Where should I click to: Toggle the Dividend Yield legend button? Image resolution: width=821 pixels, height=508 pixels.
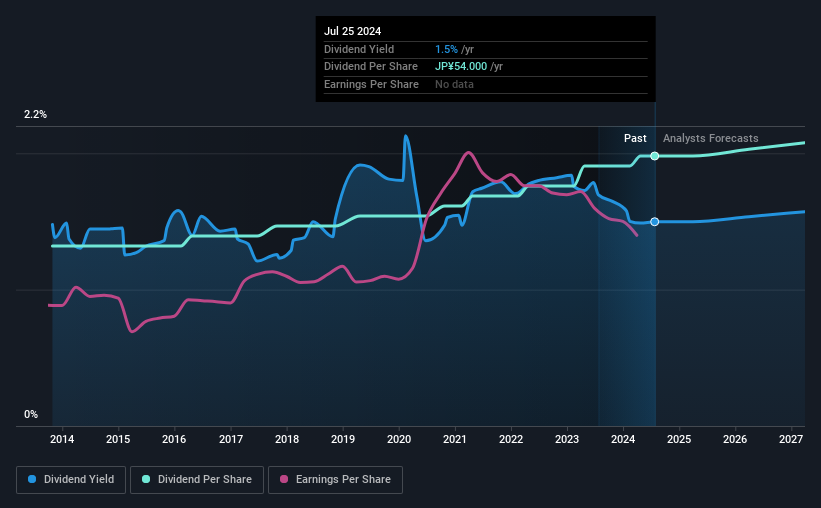[x=71, y=480]
